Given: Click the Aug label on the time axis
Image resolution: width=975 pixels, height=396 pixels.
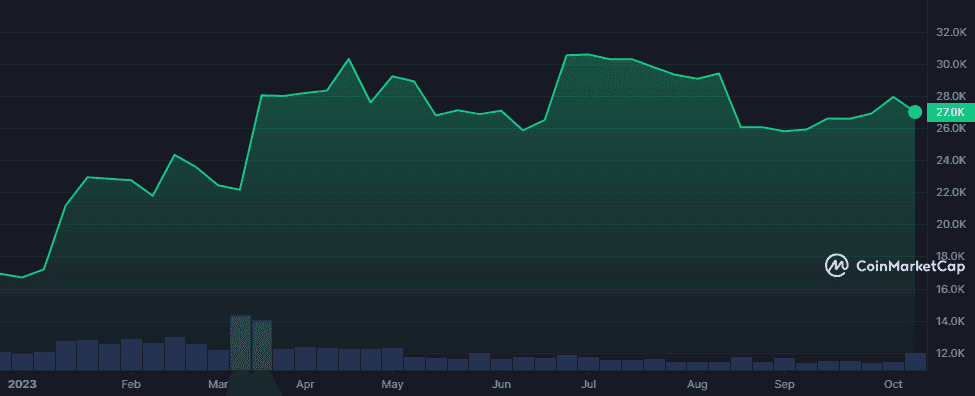Looking at the screenshot, I should [x=698, y=384].
